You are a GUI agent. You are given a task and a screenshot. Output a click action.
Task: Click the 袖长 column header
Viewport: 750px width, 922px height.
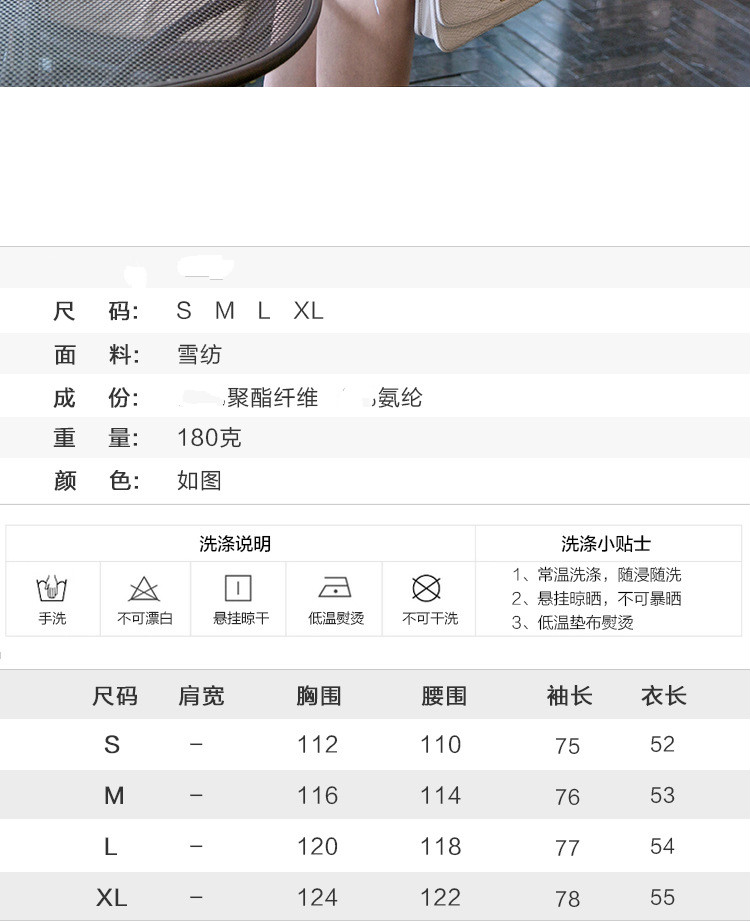tap(569, 696)
